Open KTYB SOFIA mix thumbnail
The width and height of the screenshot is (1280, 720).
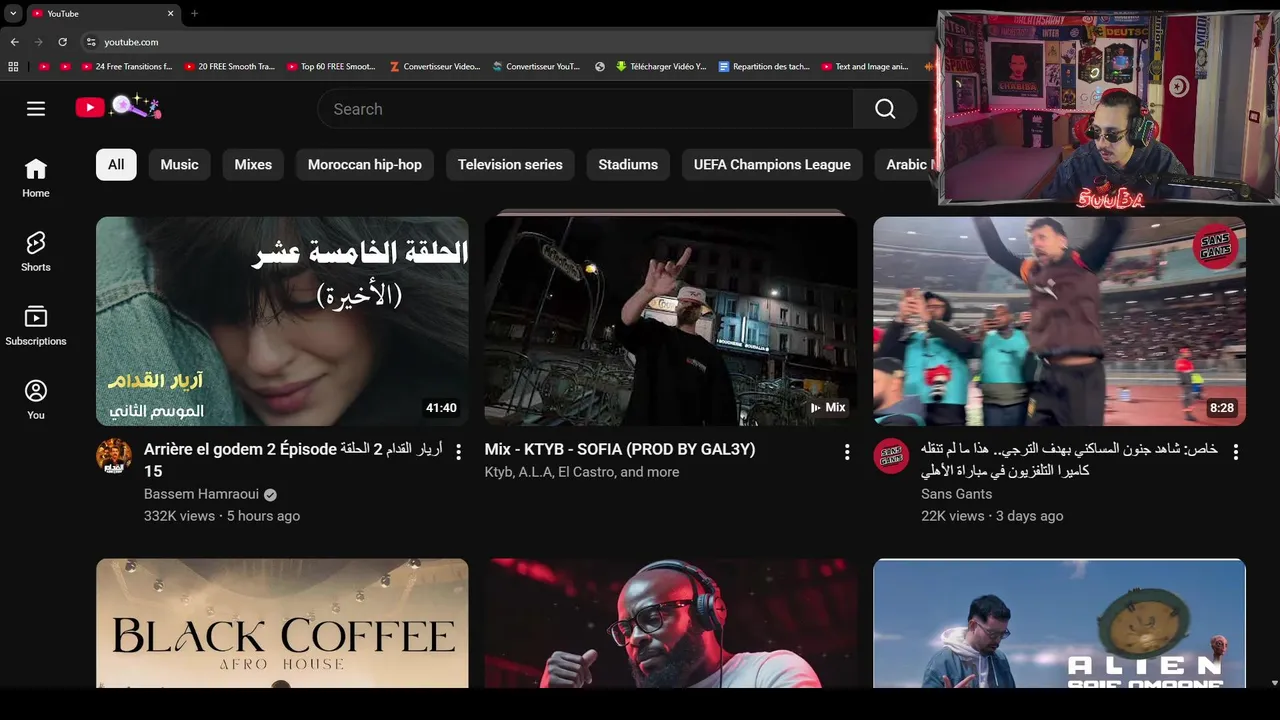[x=671, y=321]
